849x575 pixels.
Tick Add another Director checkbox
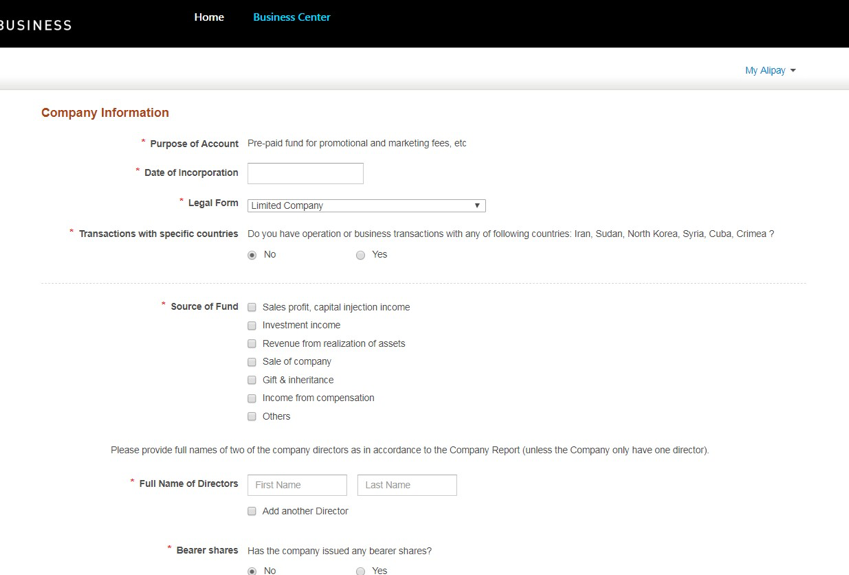pyautogui.click(x=252, y=511)
